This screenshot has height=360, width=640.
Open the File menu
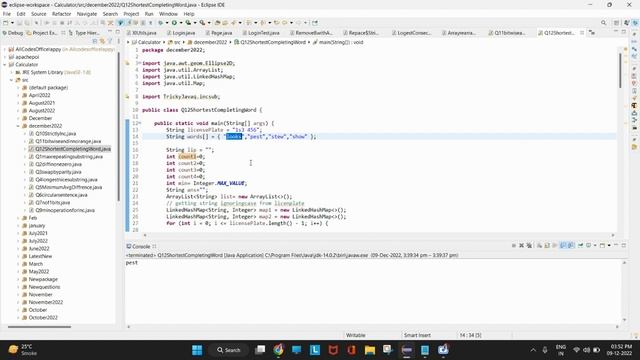coord(7,14)
